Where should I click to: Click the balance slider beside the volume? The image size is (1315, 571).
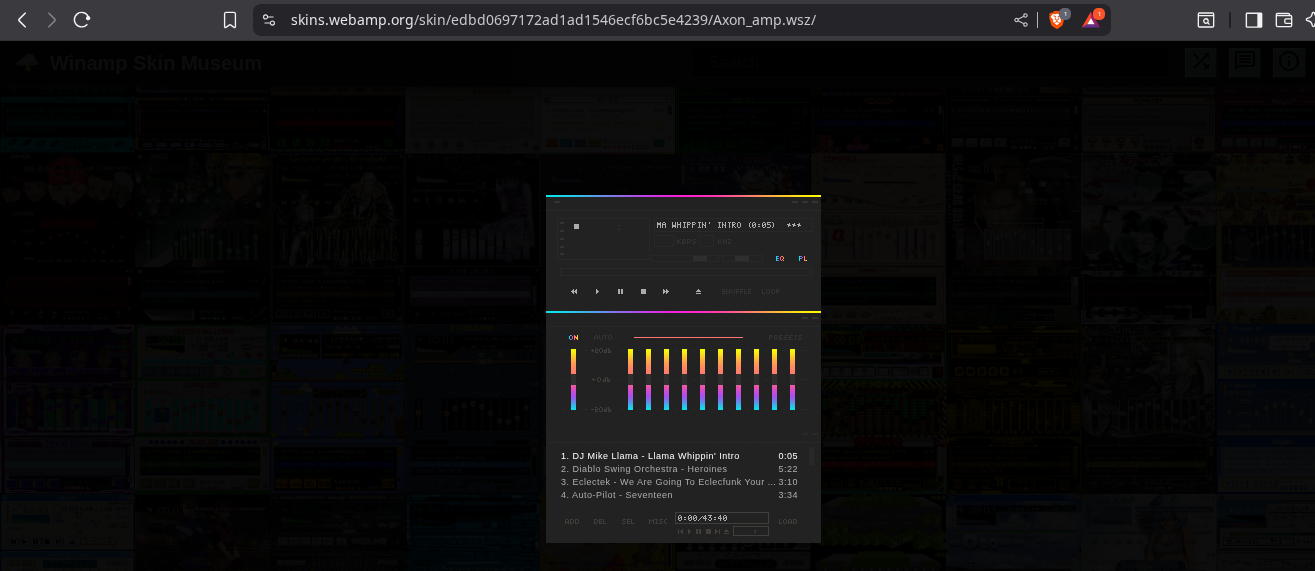click(x=742, y=258)
